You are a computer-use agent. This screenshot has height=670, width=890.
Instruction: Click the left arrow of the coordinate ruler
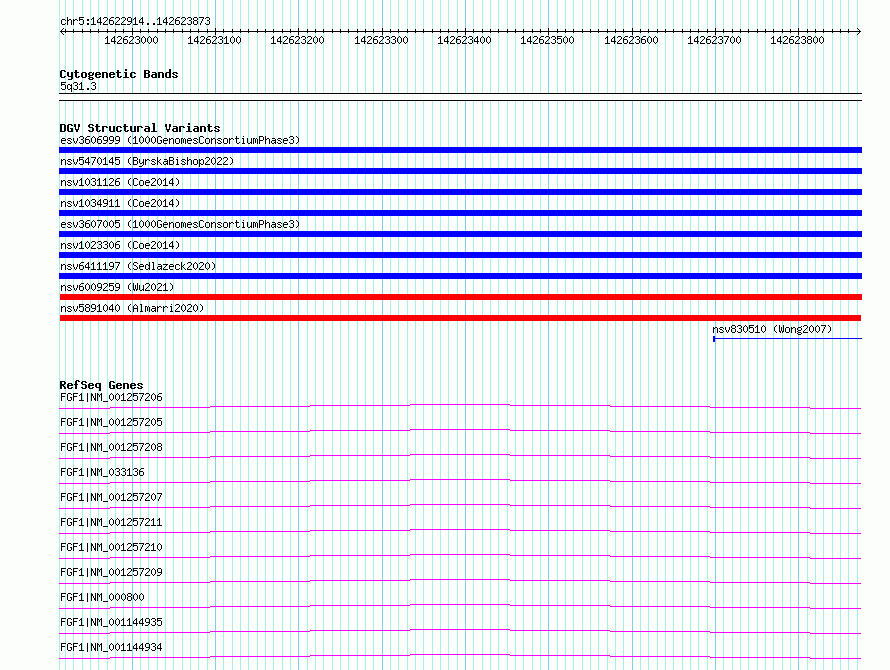click(x=62, y=31)
